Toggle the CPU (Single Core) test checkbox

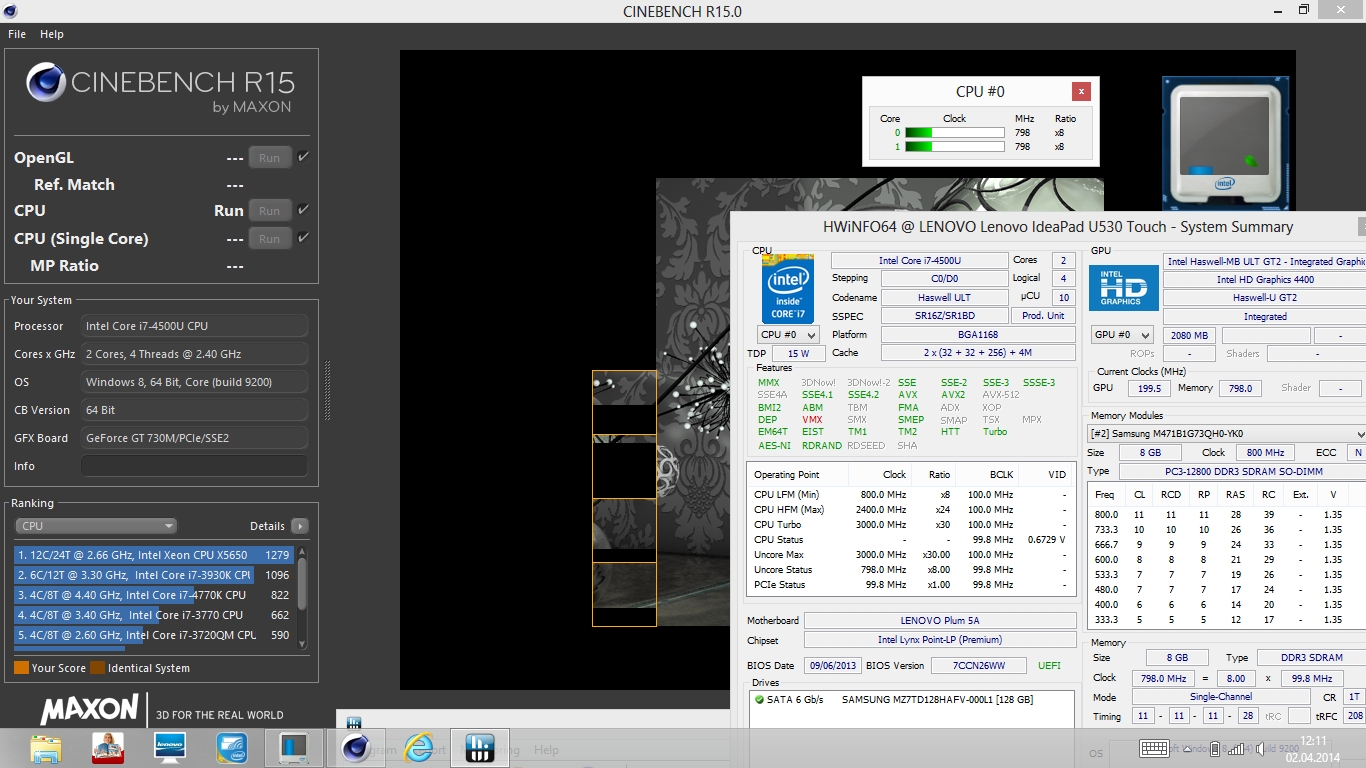point(303,238)
